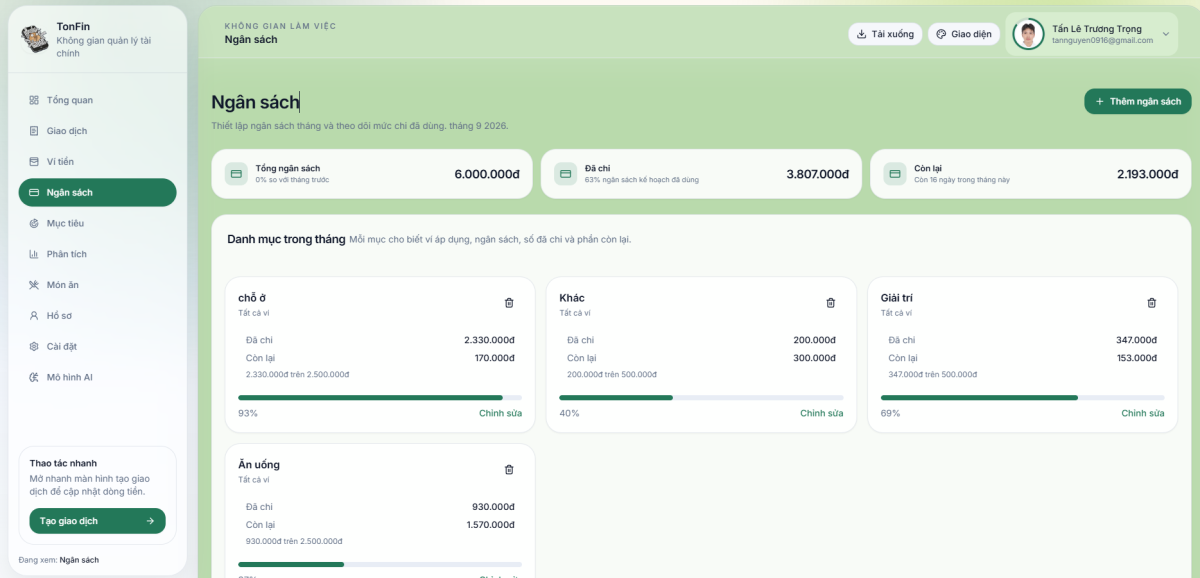Viewport: 1200px width, 578px height.
Task: Click the Đã chi card icon
Action: [565, 174]
